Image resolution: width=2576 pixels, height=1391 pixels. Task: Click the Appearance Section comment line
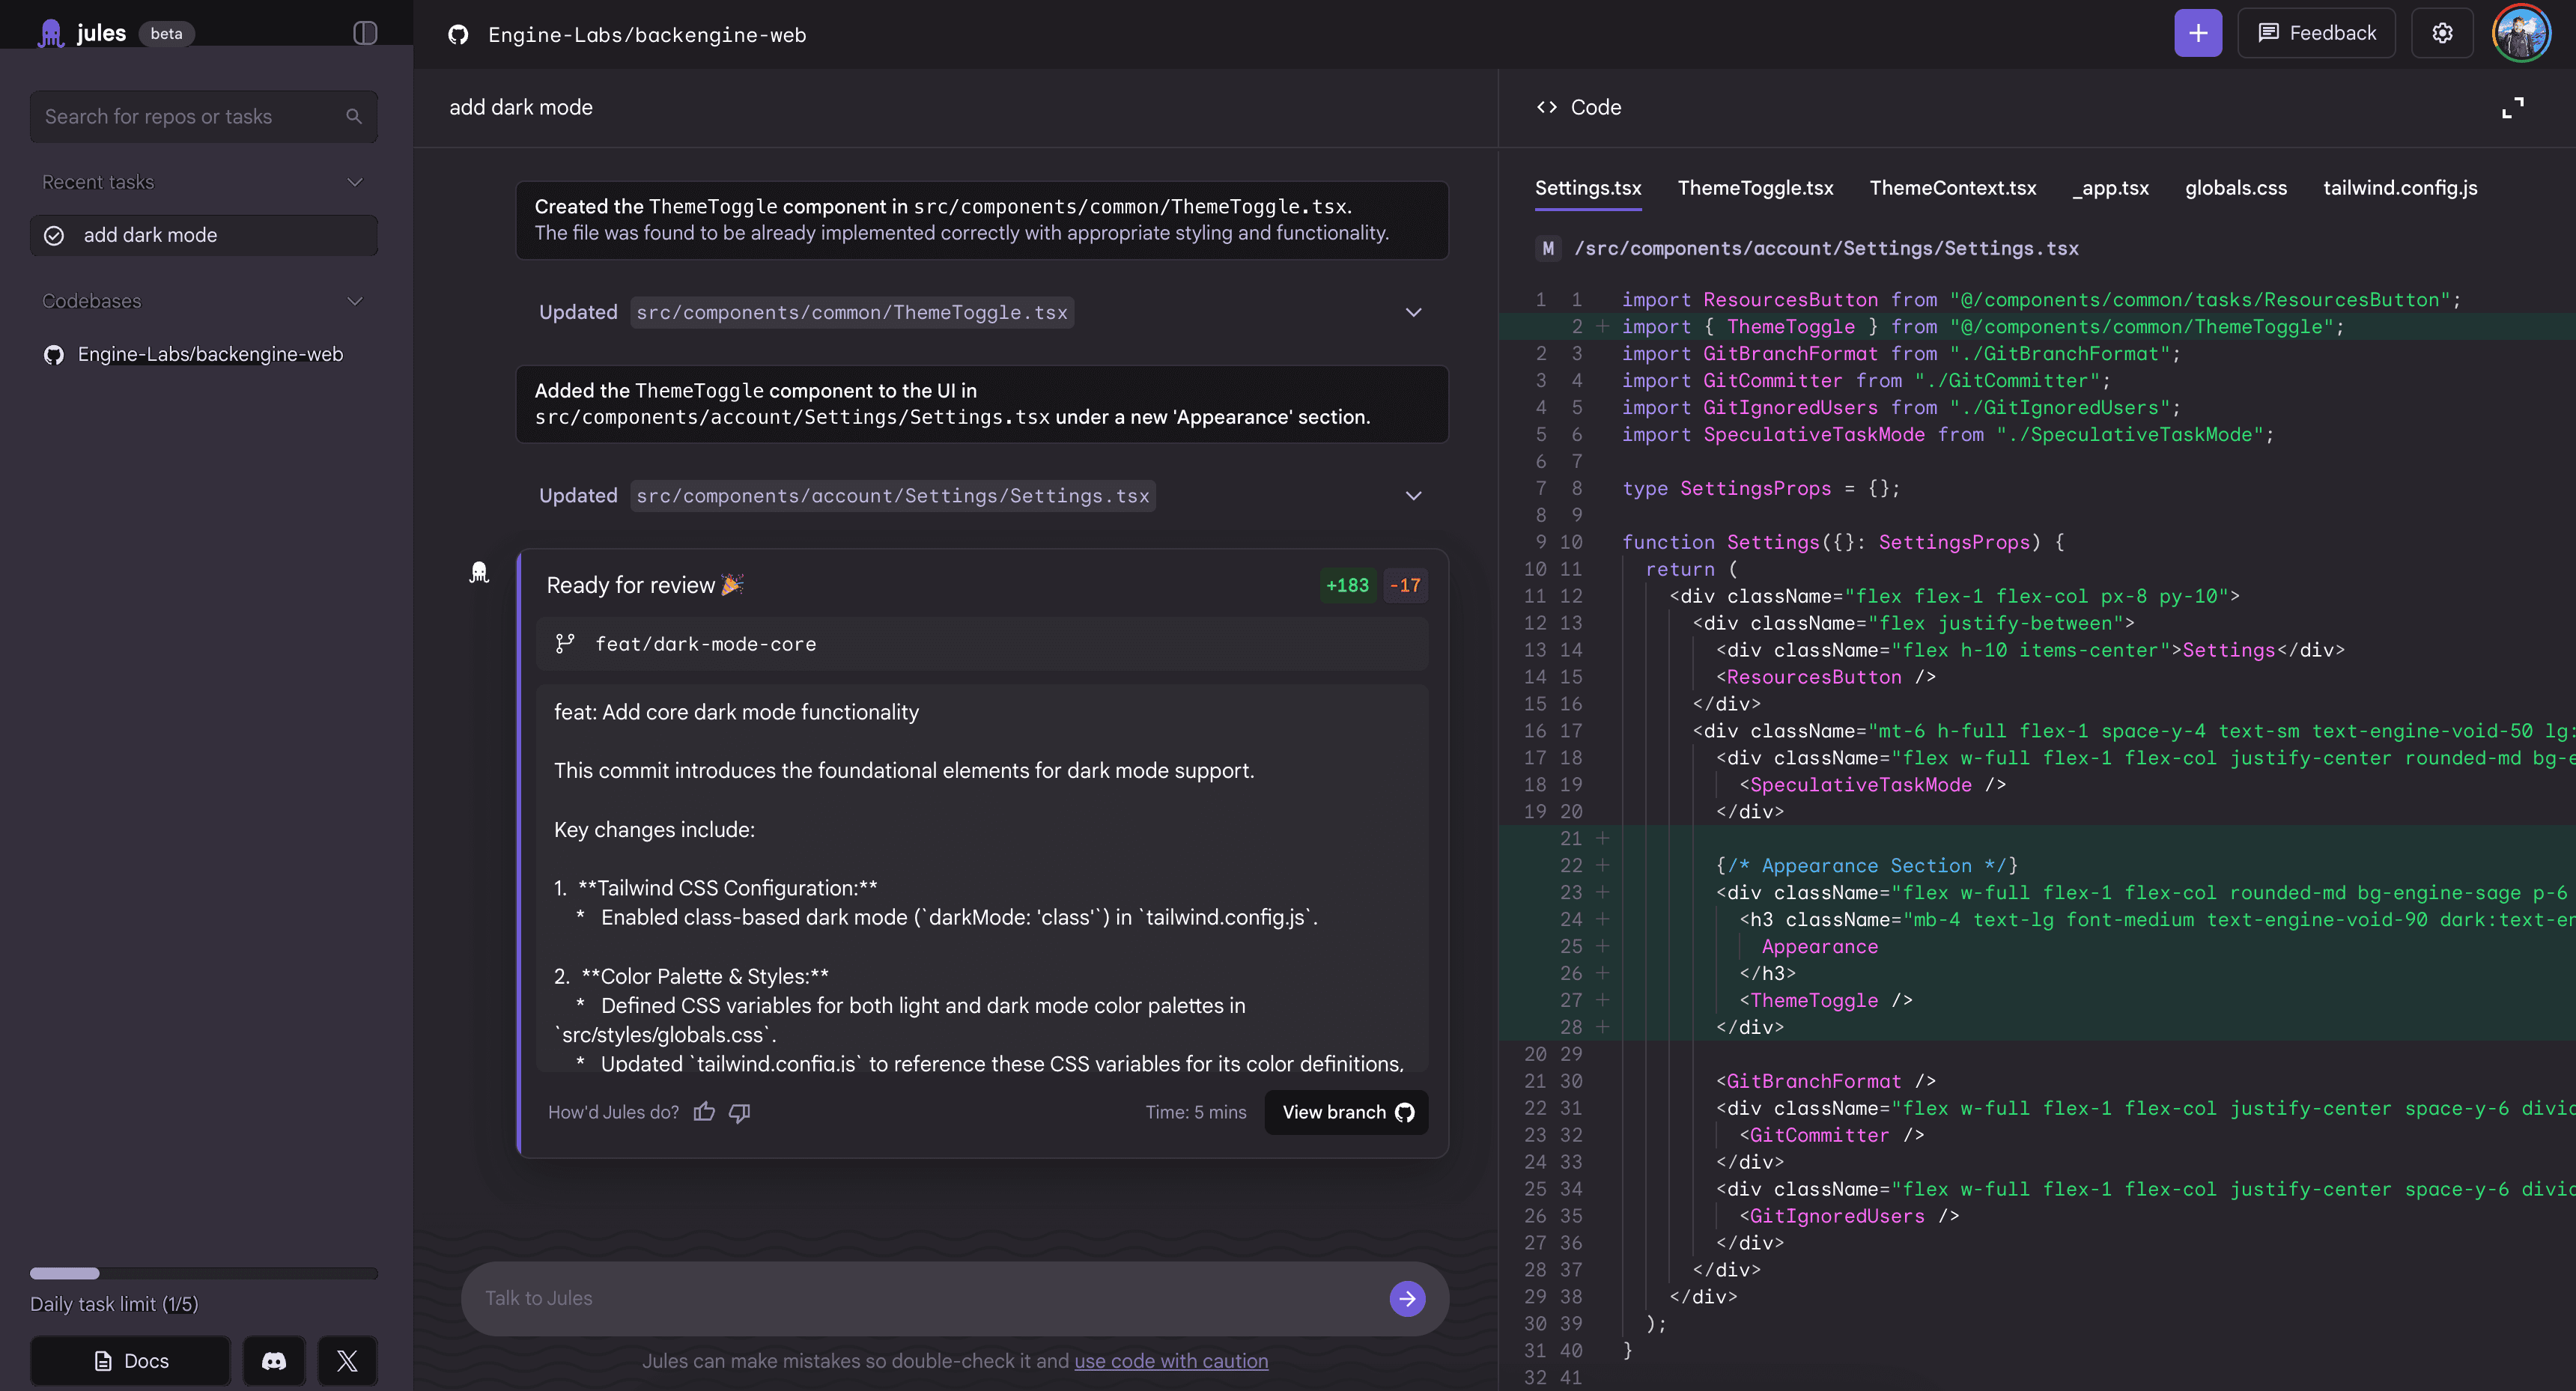[1867, 866]
